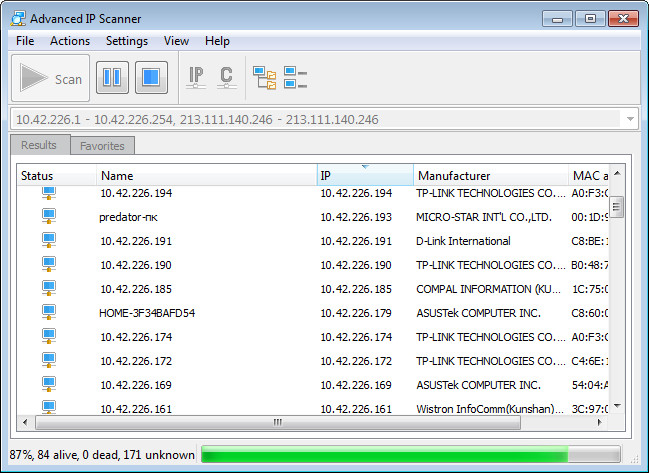The height and width of the screenshot is (473, 649).
Task: Click the Expand all tree icon
Action: [264, 78]
